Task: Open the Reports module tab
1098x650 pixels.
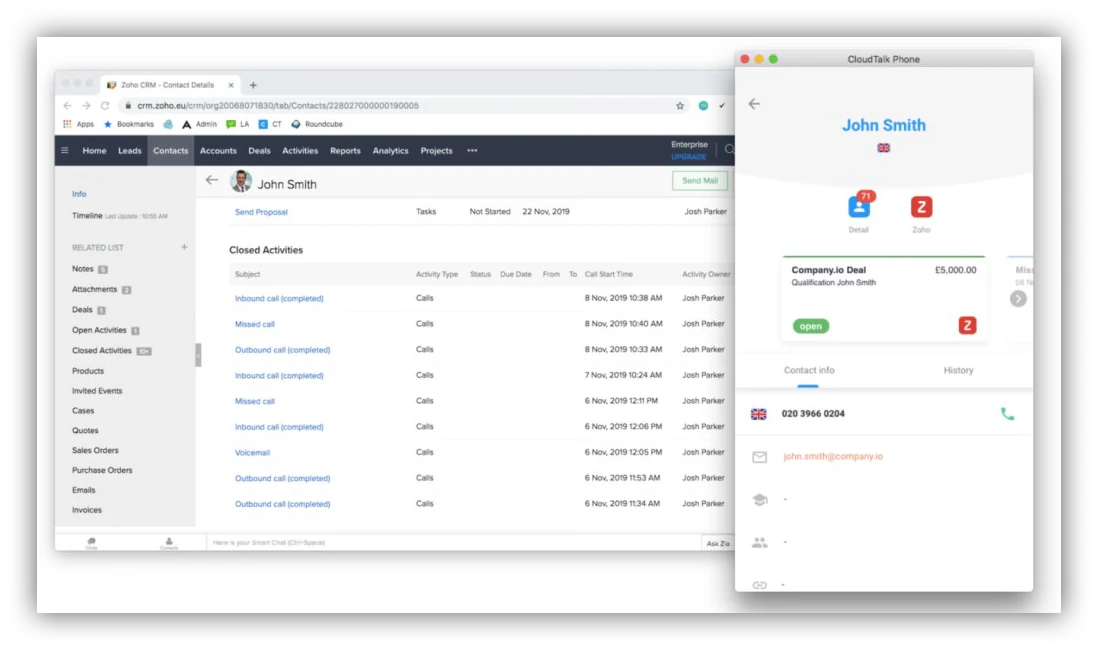Action: point(345,151)
